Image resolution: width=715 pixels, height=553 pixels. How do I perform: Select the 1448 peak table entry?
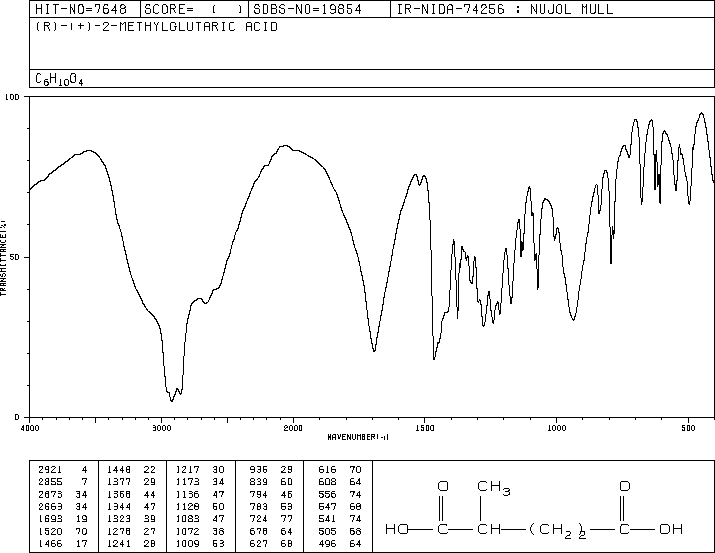pos(131,470)
